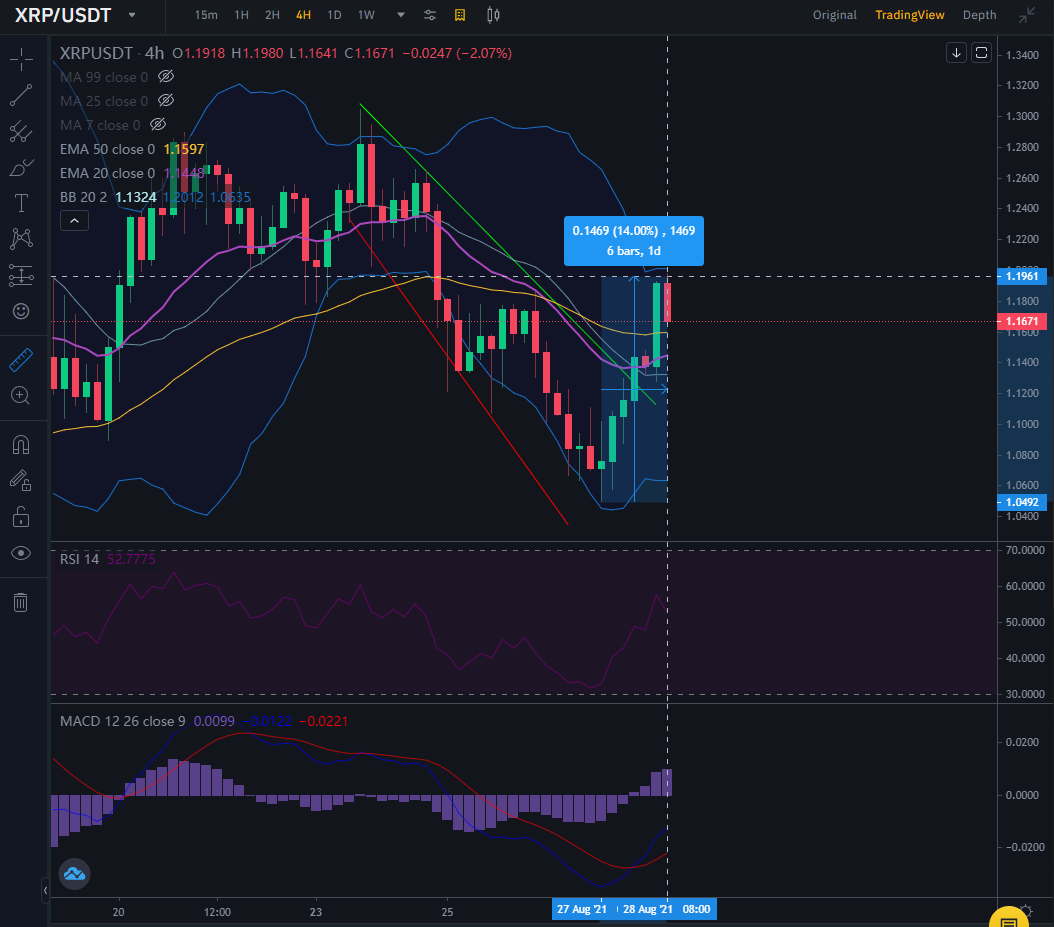Click the chart settings gear at bottom right
The width and height of the screenshot is (1054, 927).
(1026, 912)
